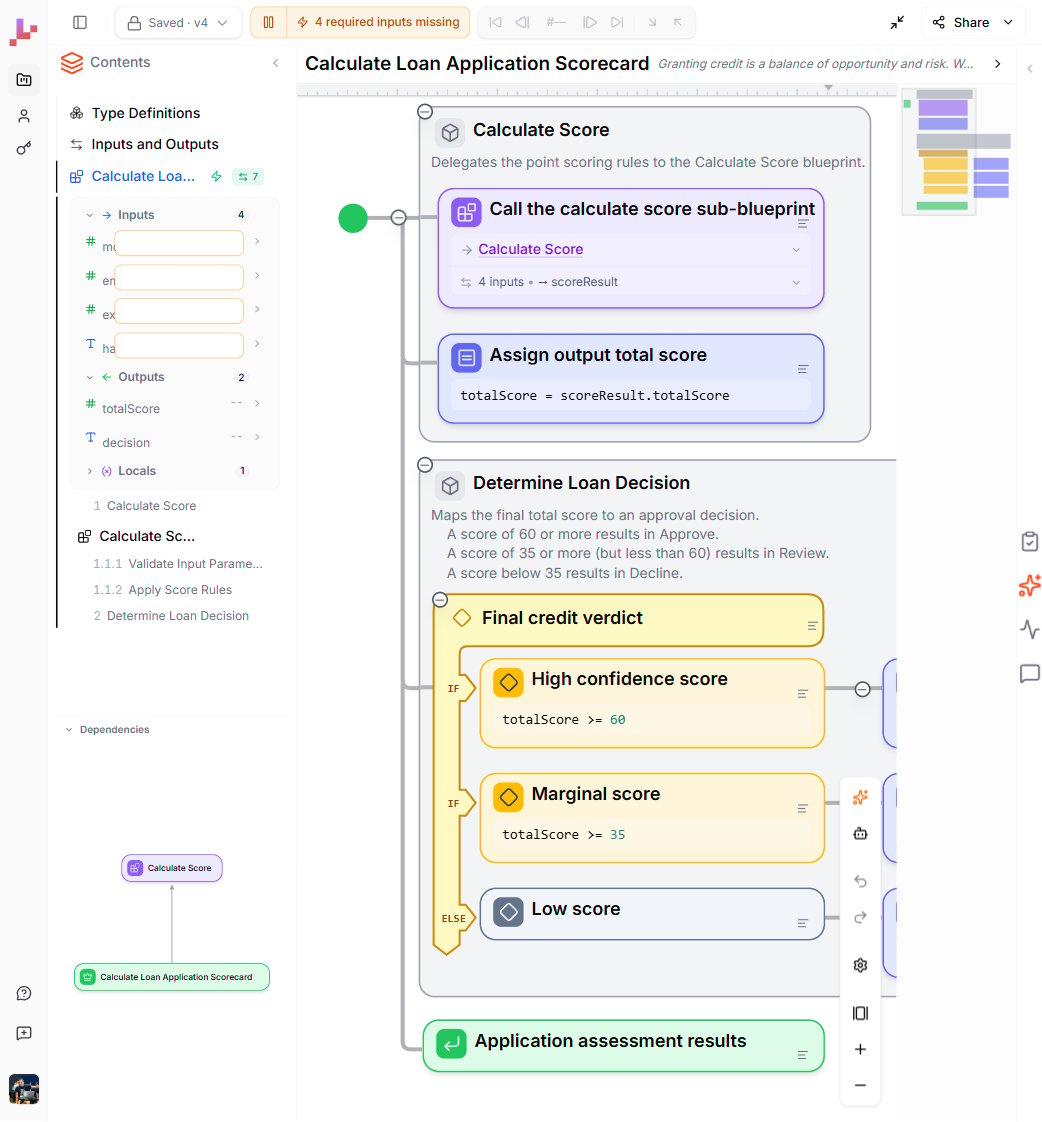Click the step-out arrow icon
Image resolution: width=1042 pixels, height=1122 pixels.
click(678, 22)
